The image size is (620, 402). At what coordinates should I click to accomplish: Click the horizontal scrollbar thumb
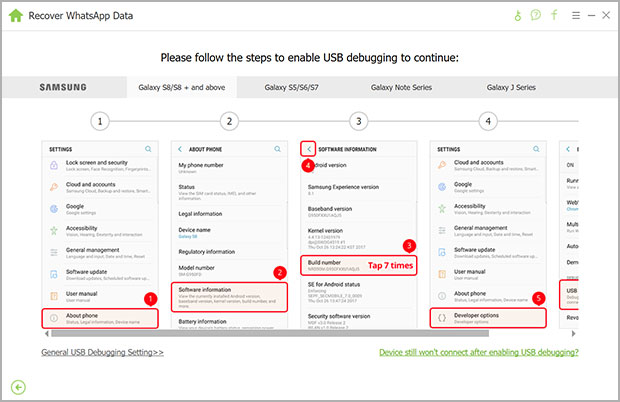point(270,334)
